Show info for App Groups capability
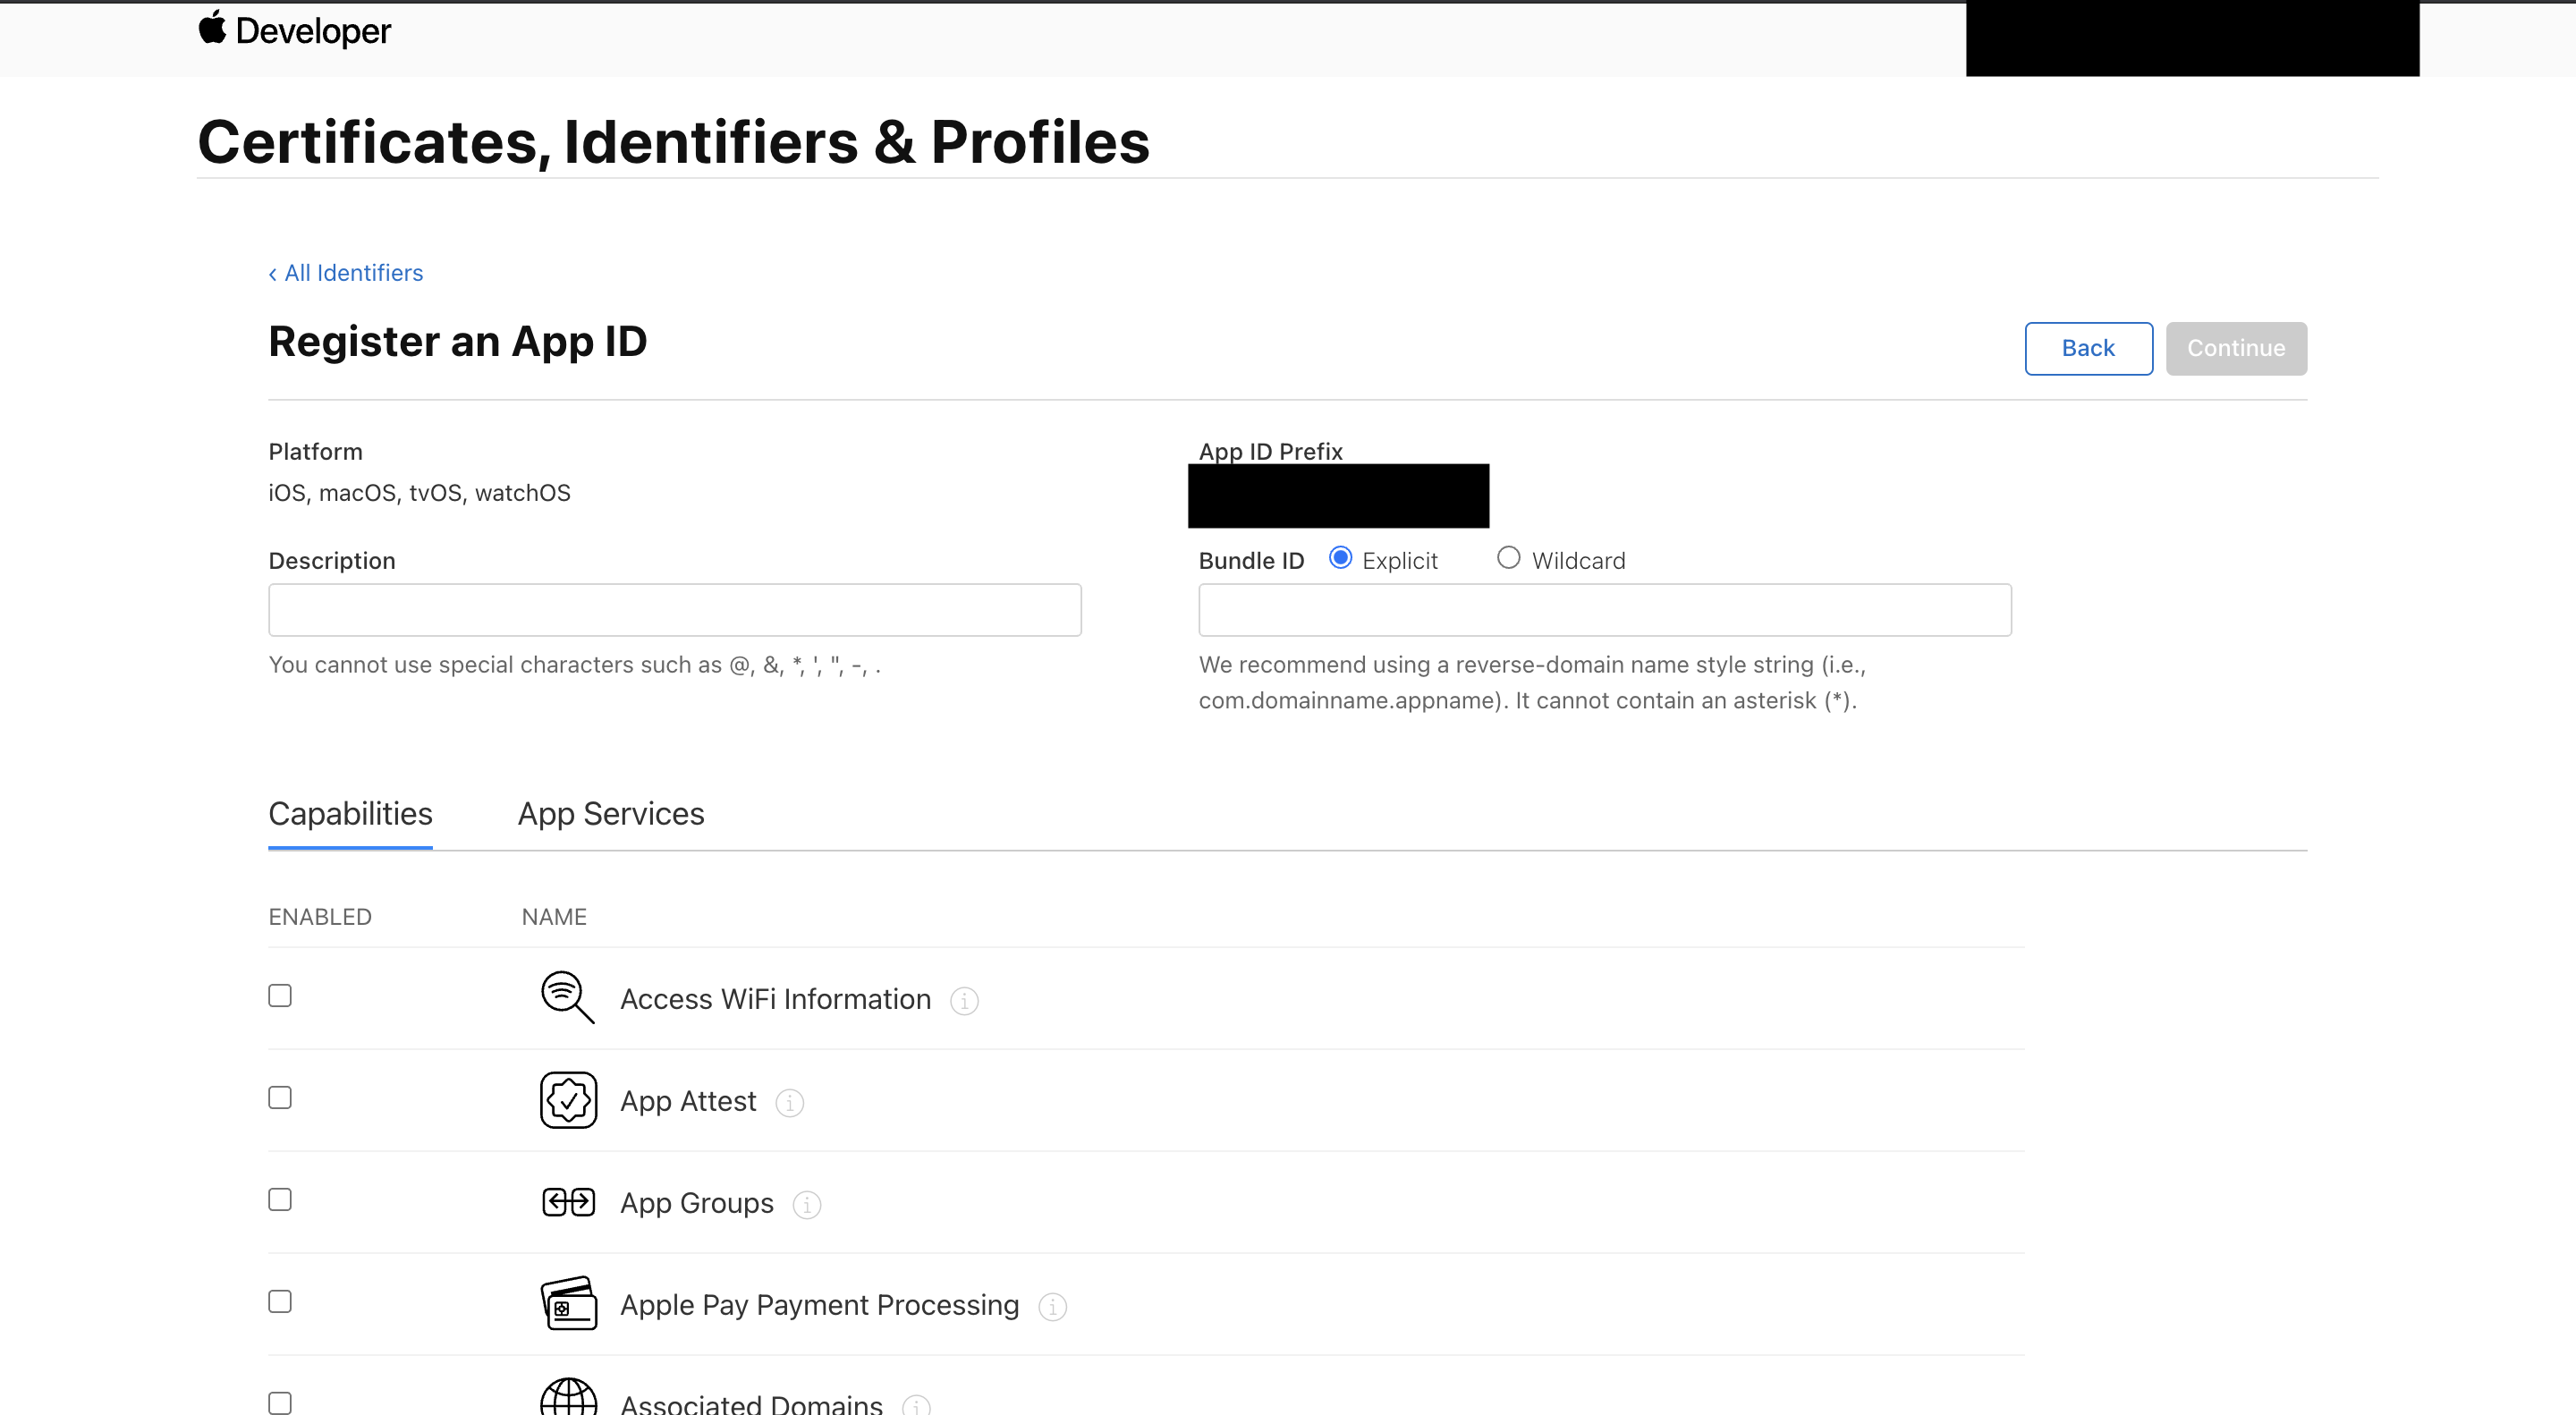 [x=807, y=1205]
